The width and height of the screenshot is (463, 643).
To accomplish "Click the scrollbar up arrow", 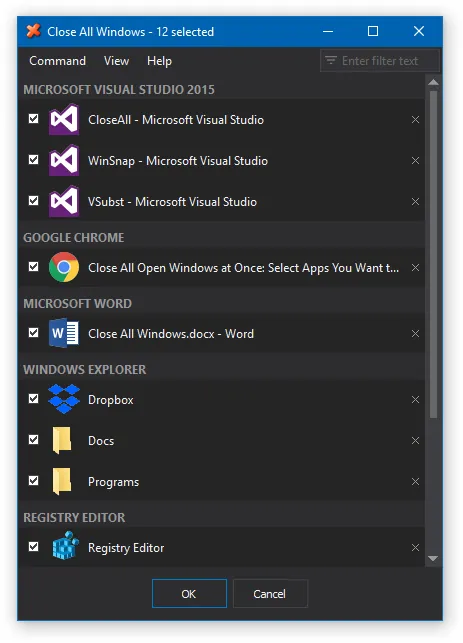I will (433, 82).
